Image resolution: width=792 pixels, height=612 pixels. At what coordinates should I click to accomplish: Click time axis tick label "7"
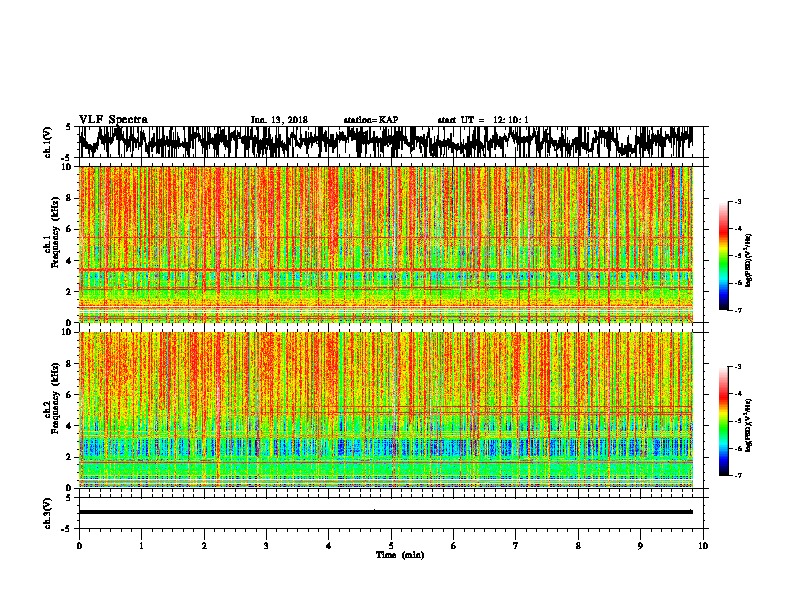click(516, 546)
